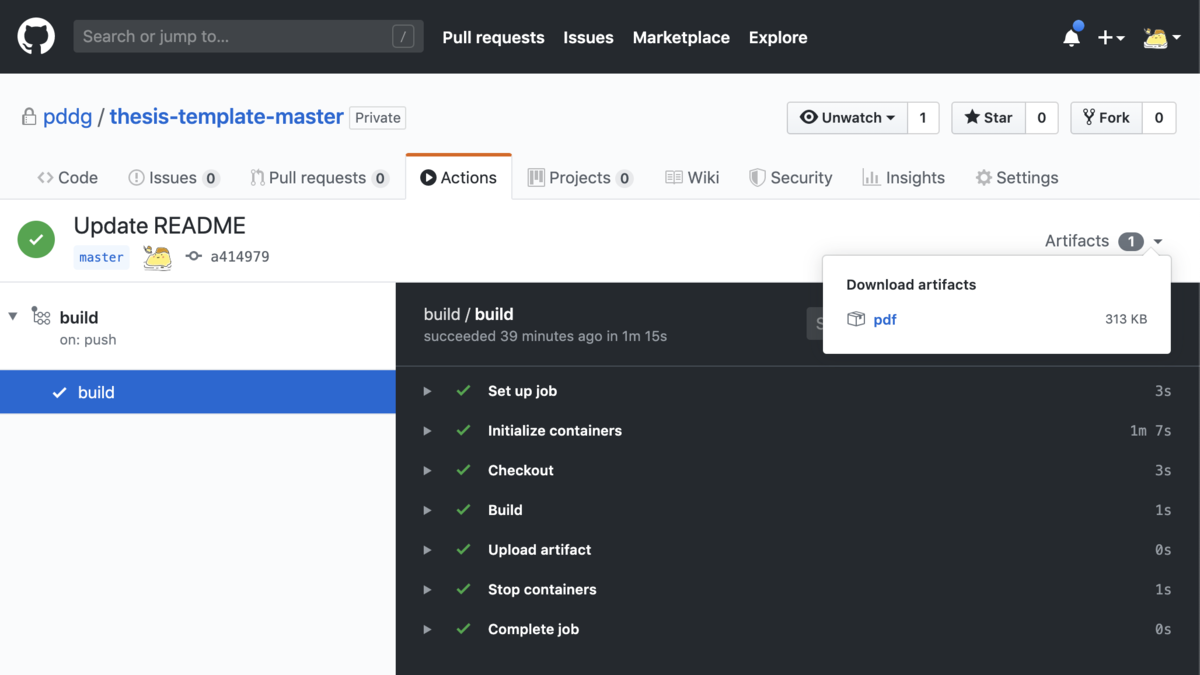Collapse the Artifacts dropdown
The image size is (1200, 675).
(x=1104, y=241)
